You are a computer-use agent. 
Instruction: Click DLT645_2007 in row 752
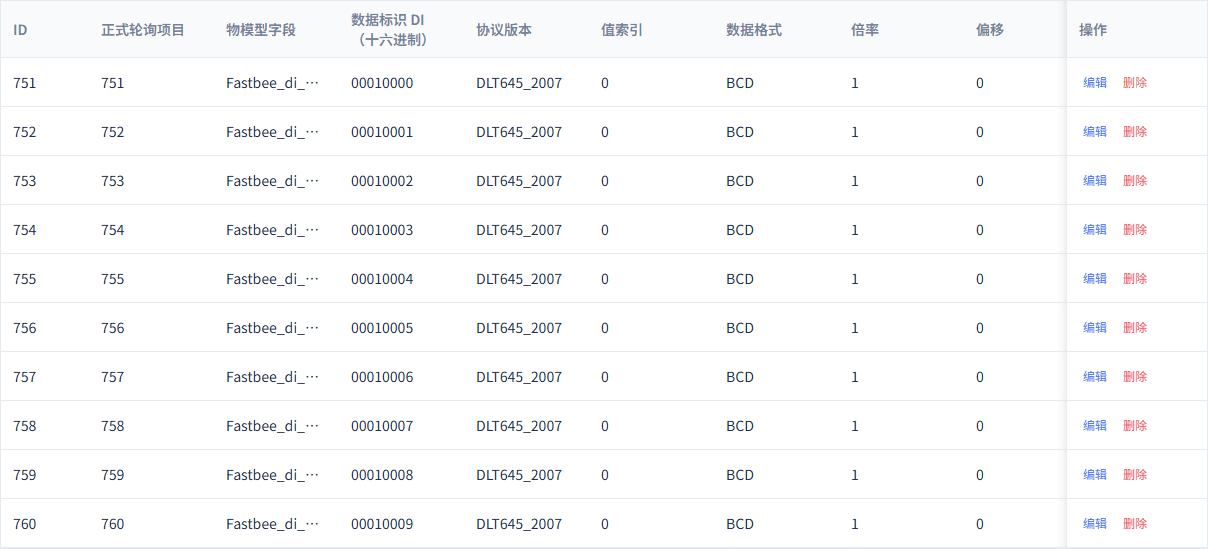[519, 132]
